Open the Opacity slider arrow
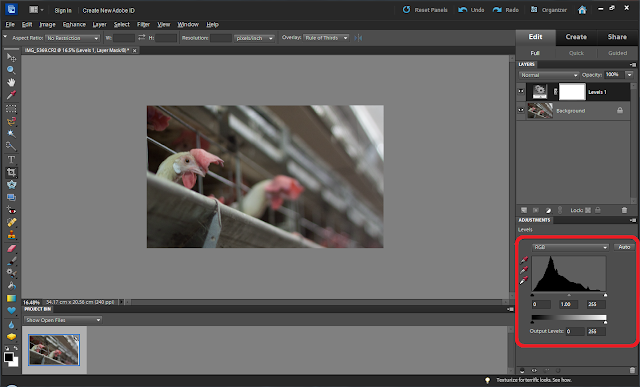 629,75
